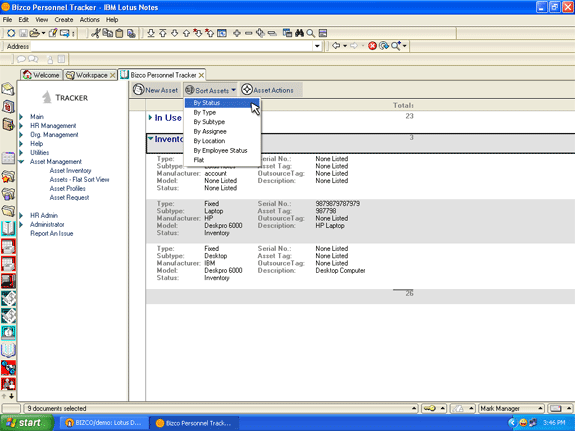Switch to BIZCO/demo Lotus taskbar item

tap(104, 423)
